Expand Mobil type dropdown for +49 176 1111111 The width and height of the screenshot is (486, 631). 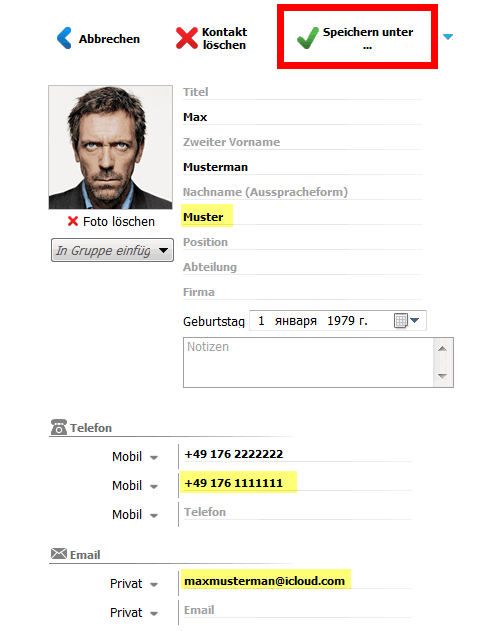click(154, 487)
